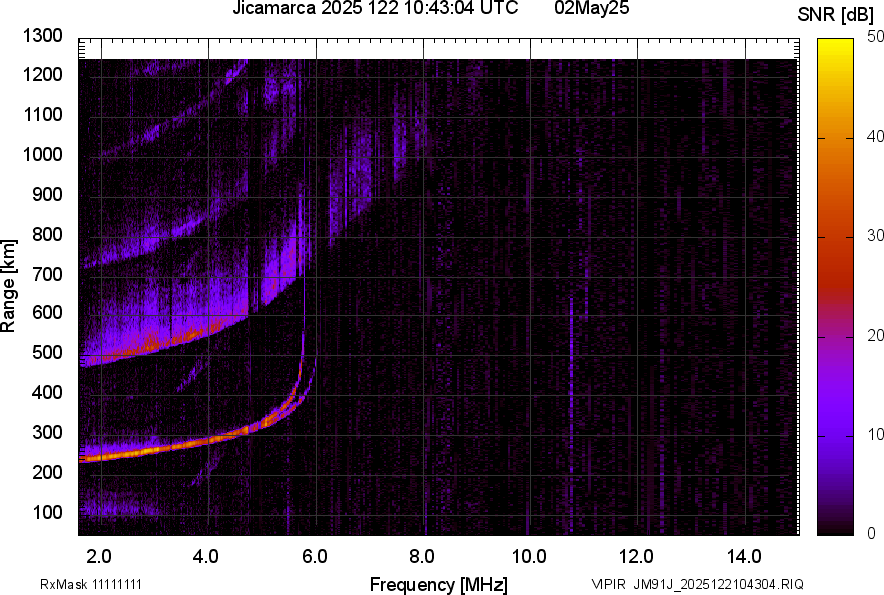The image size is (884, 595).
Task: Click the frequency tick label 2.0
Action: [x=99, y=557]
